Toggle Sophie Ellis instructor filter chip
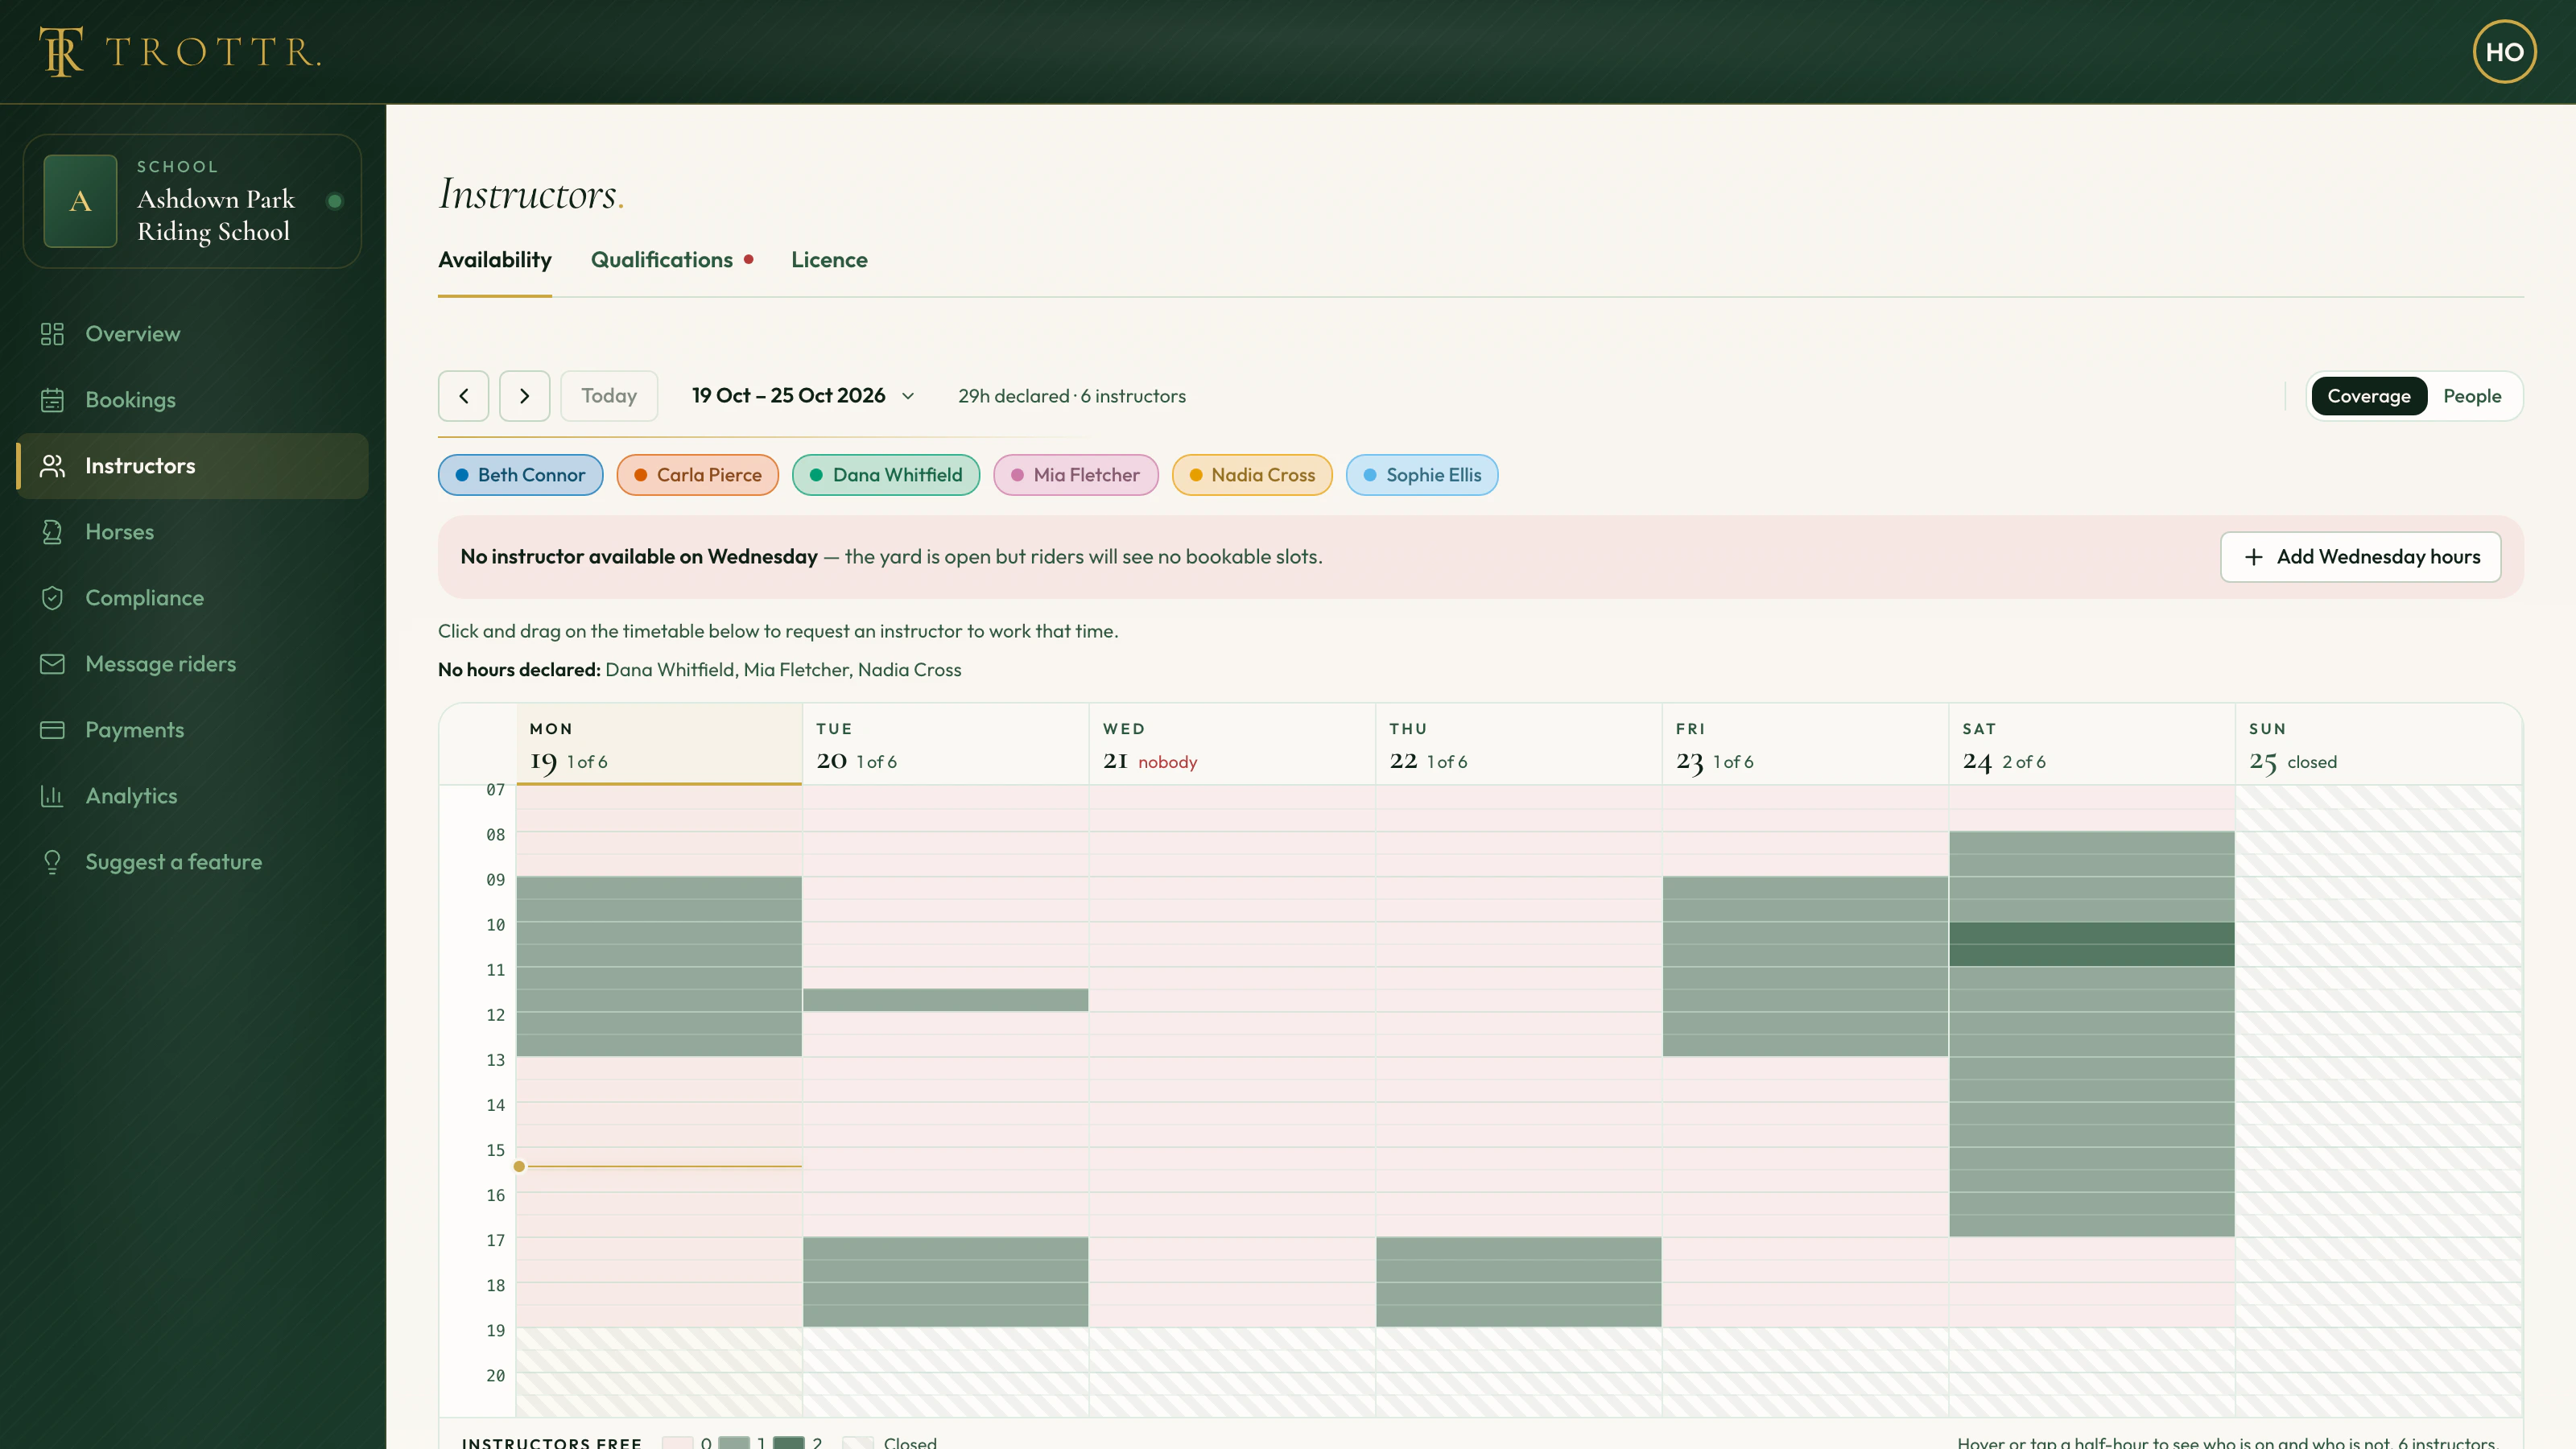 [1421, 475]
